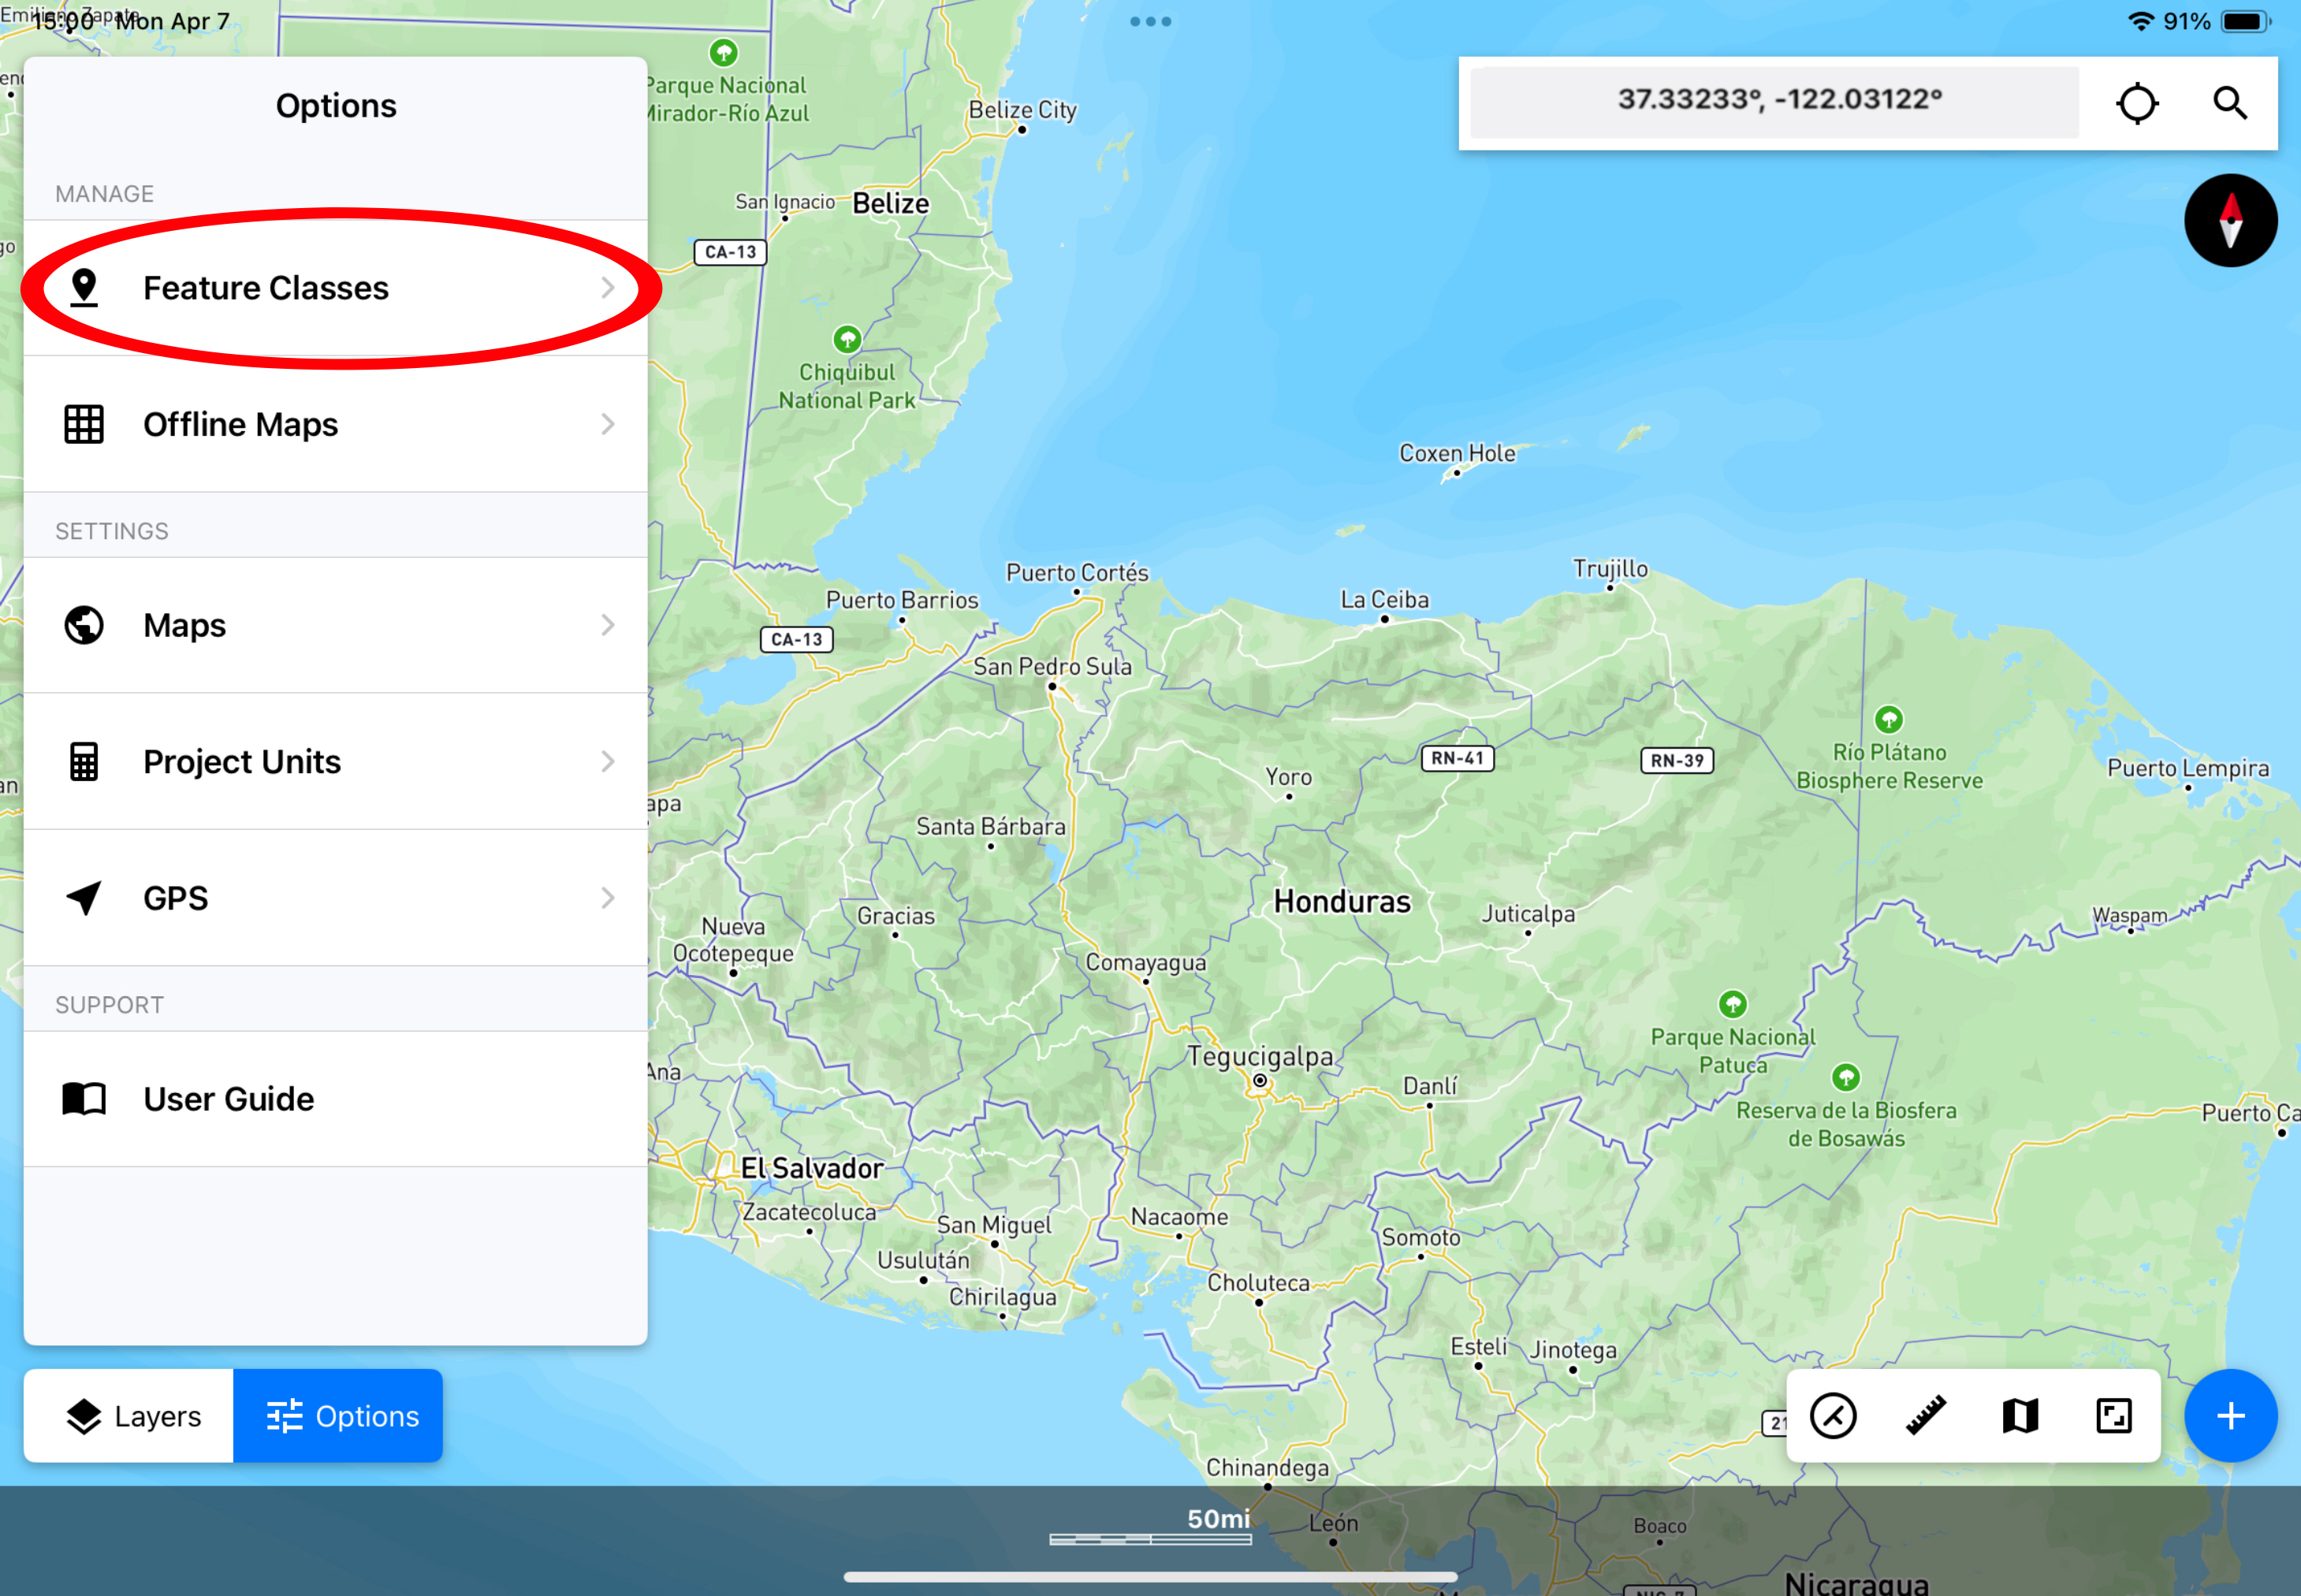2301x1596 pixels.
Task: Click the Wi-Fi status icon
Action: (2140, 21)
